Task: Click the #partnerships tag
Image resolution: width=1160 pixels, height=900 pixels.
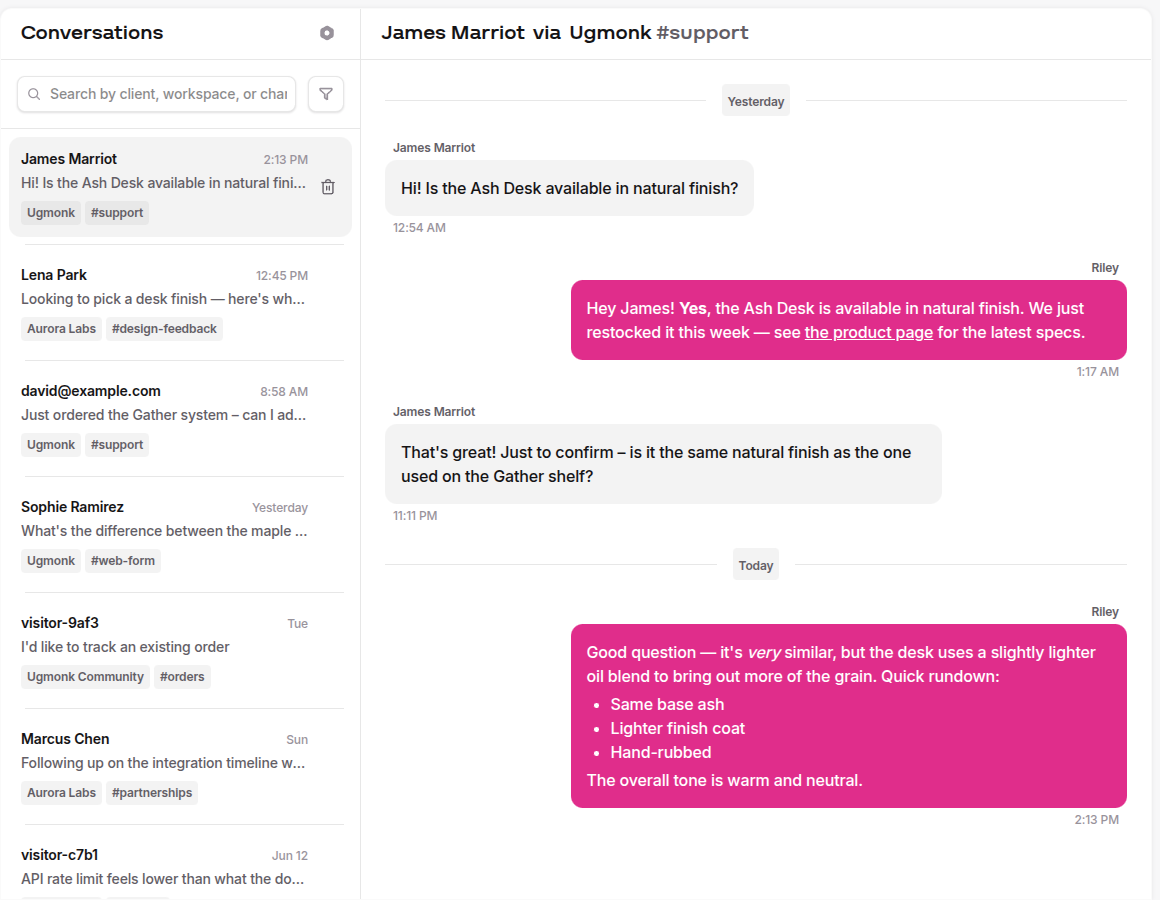Action: [x=152, y=794]
